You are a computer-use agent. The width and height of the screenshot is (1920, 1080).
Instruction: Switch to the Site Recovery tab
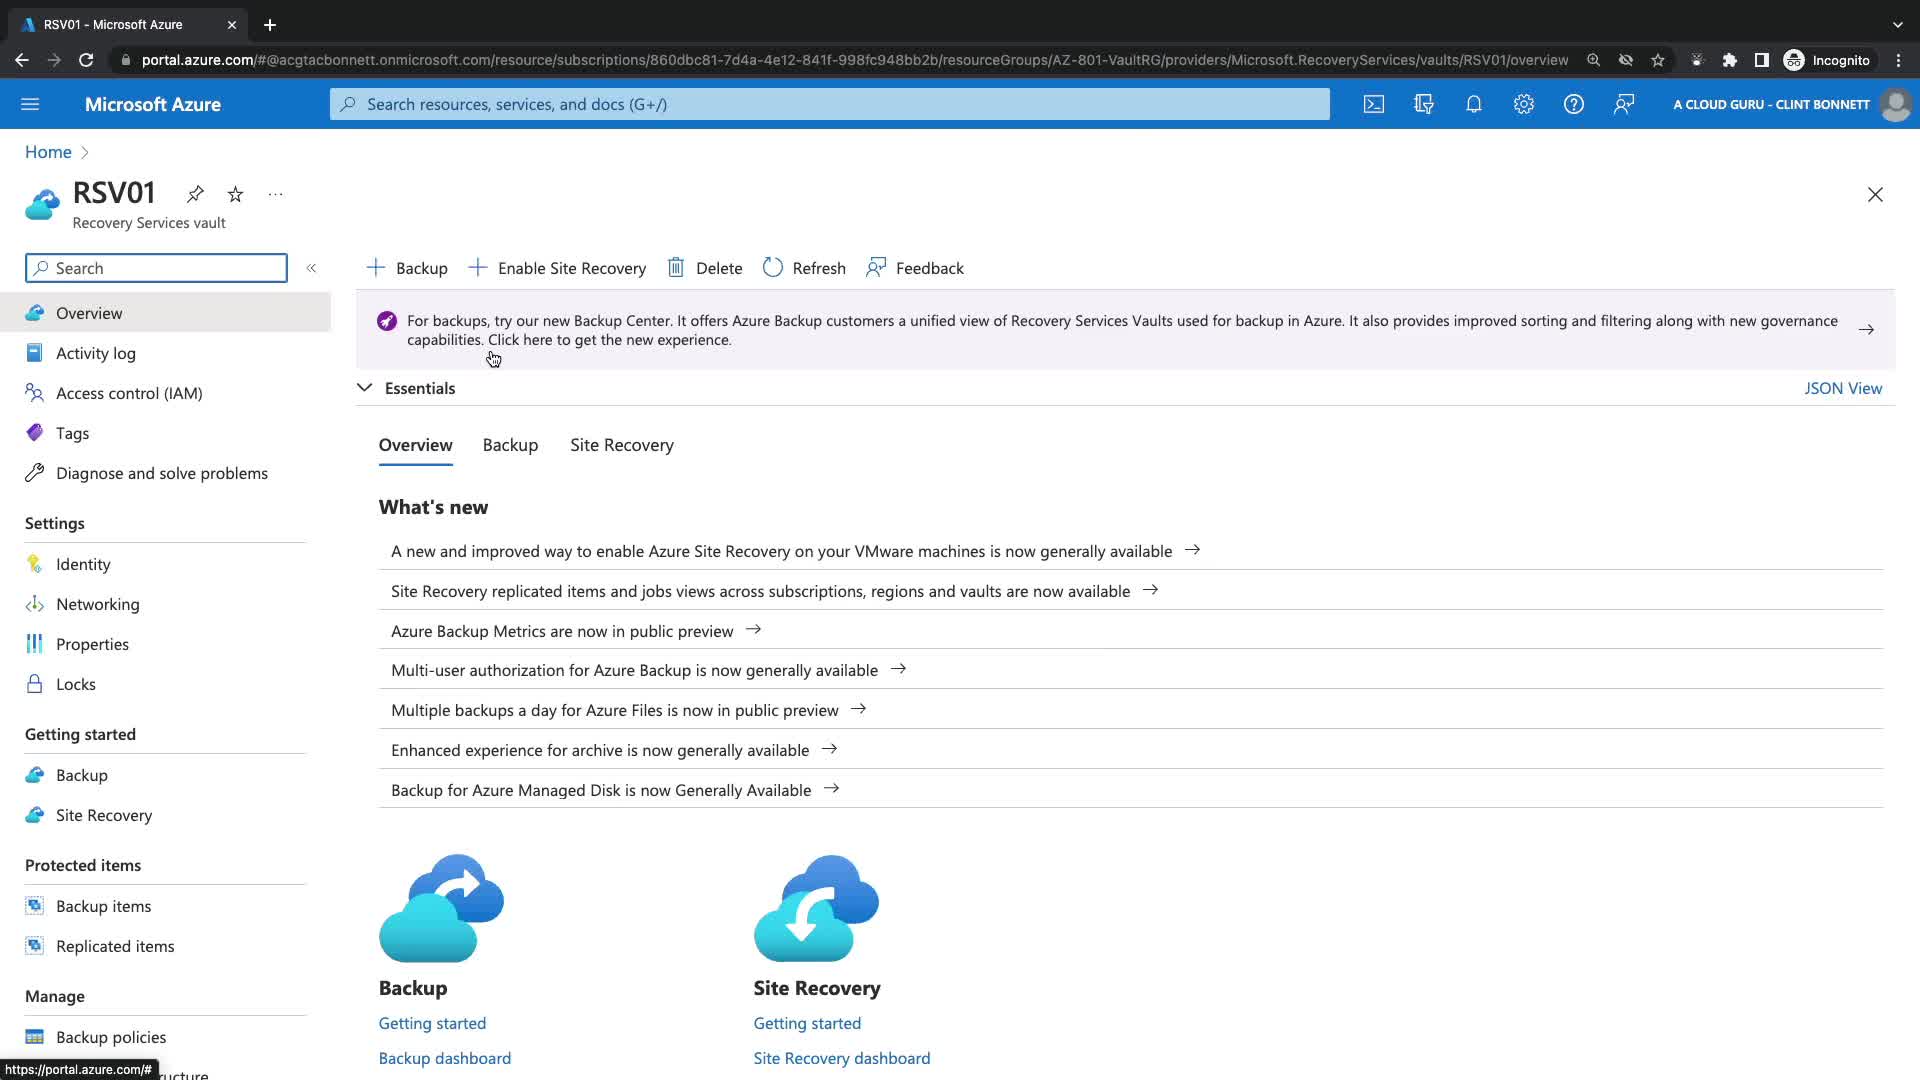coord(621,445)
